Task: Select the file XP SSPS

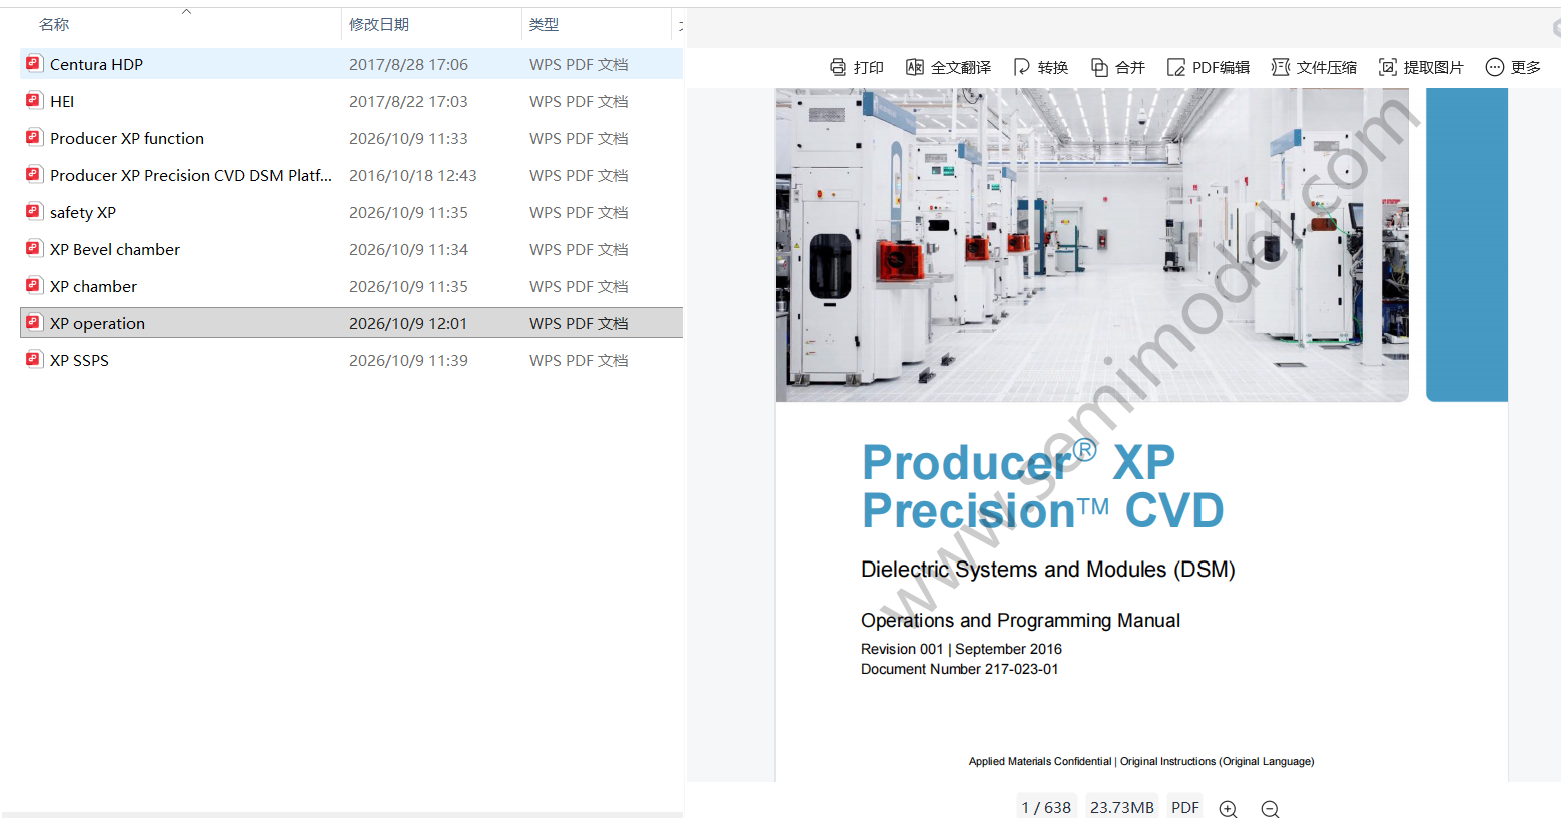Action: point(80,360)
